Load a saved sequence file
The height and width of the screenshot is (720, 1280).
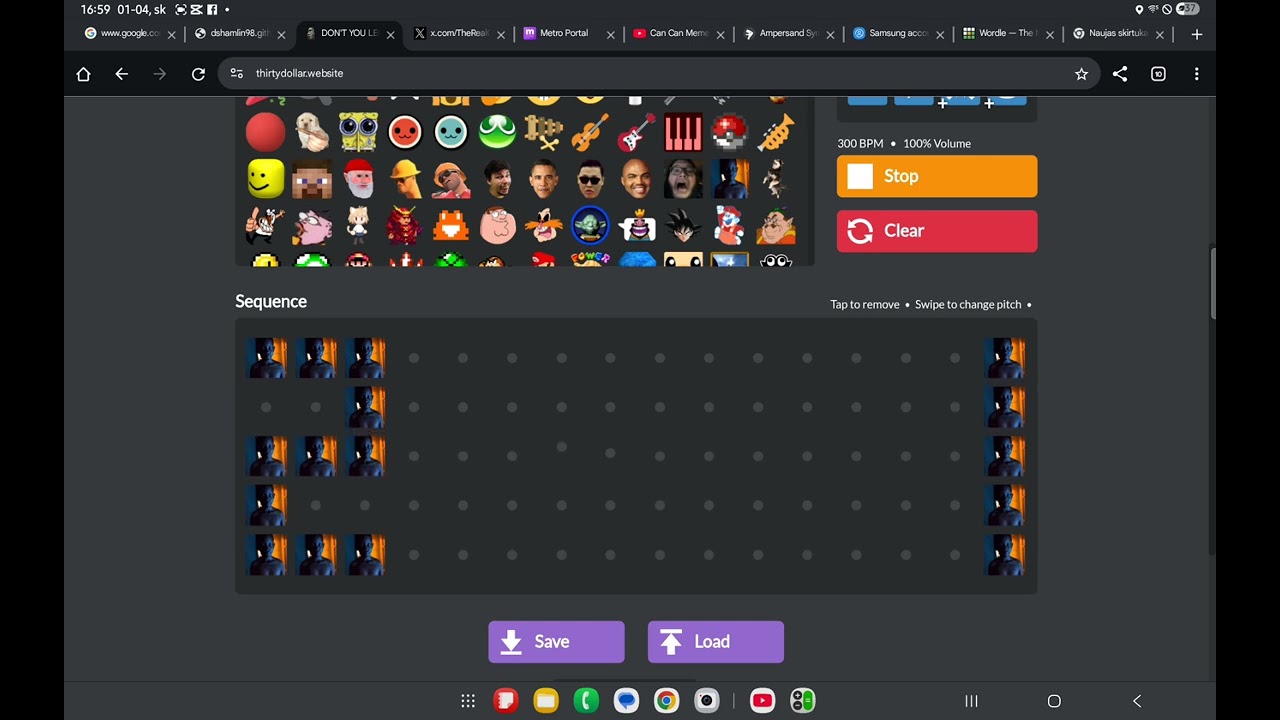[x=716, y=642]
